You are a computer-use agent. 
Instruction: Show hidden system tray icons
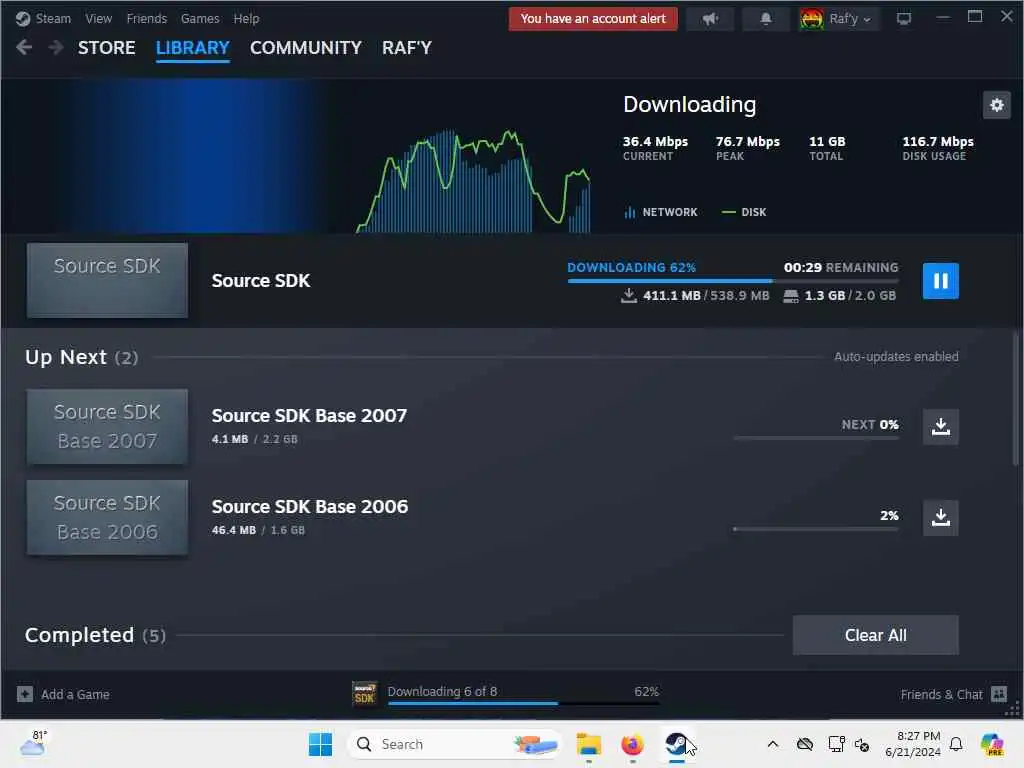pyautogui.click(x=773, y=744)
